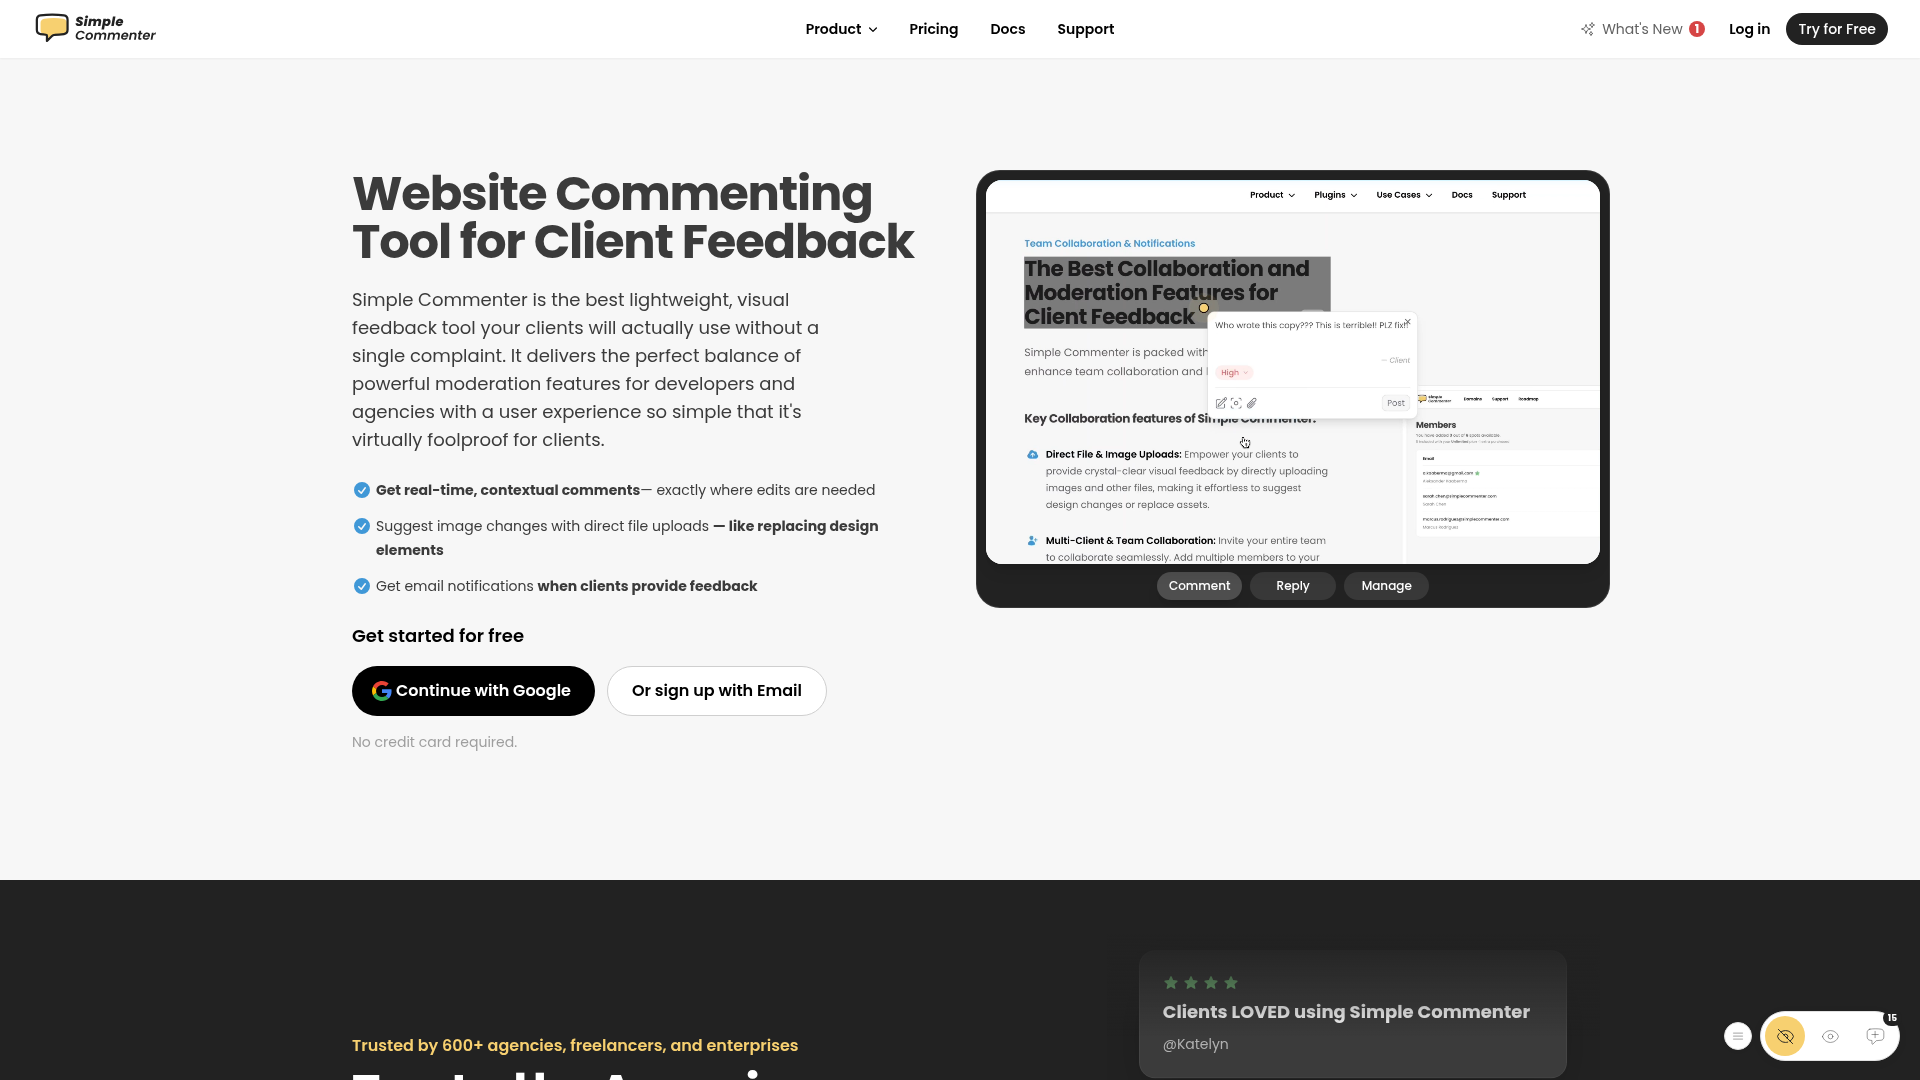Click the add comment speech bubble icon

(x=1875, y=1036)
